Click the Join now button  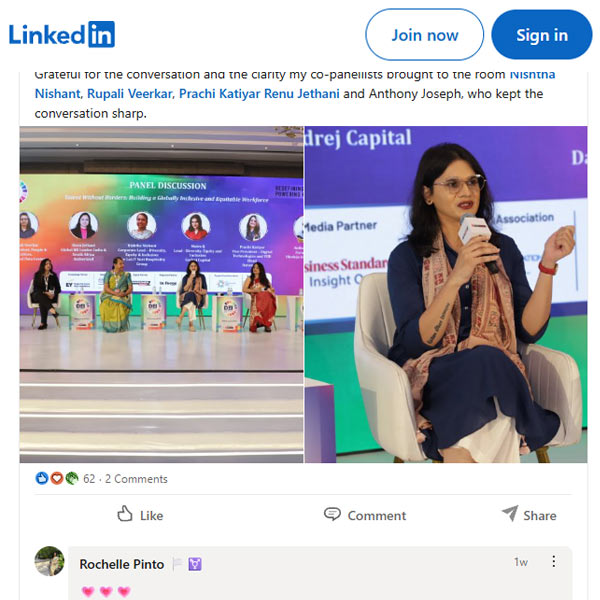424,35
